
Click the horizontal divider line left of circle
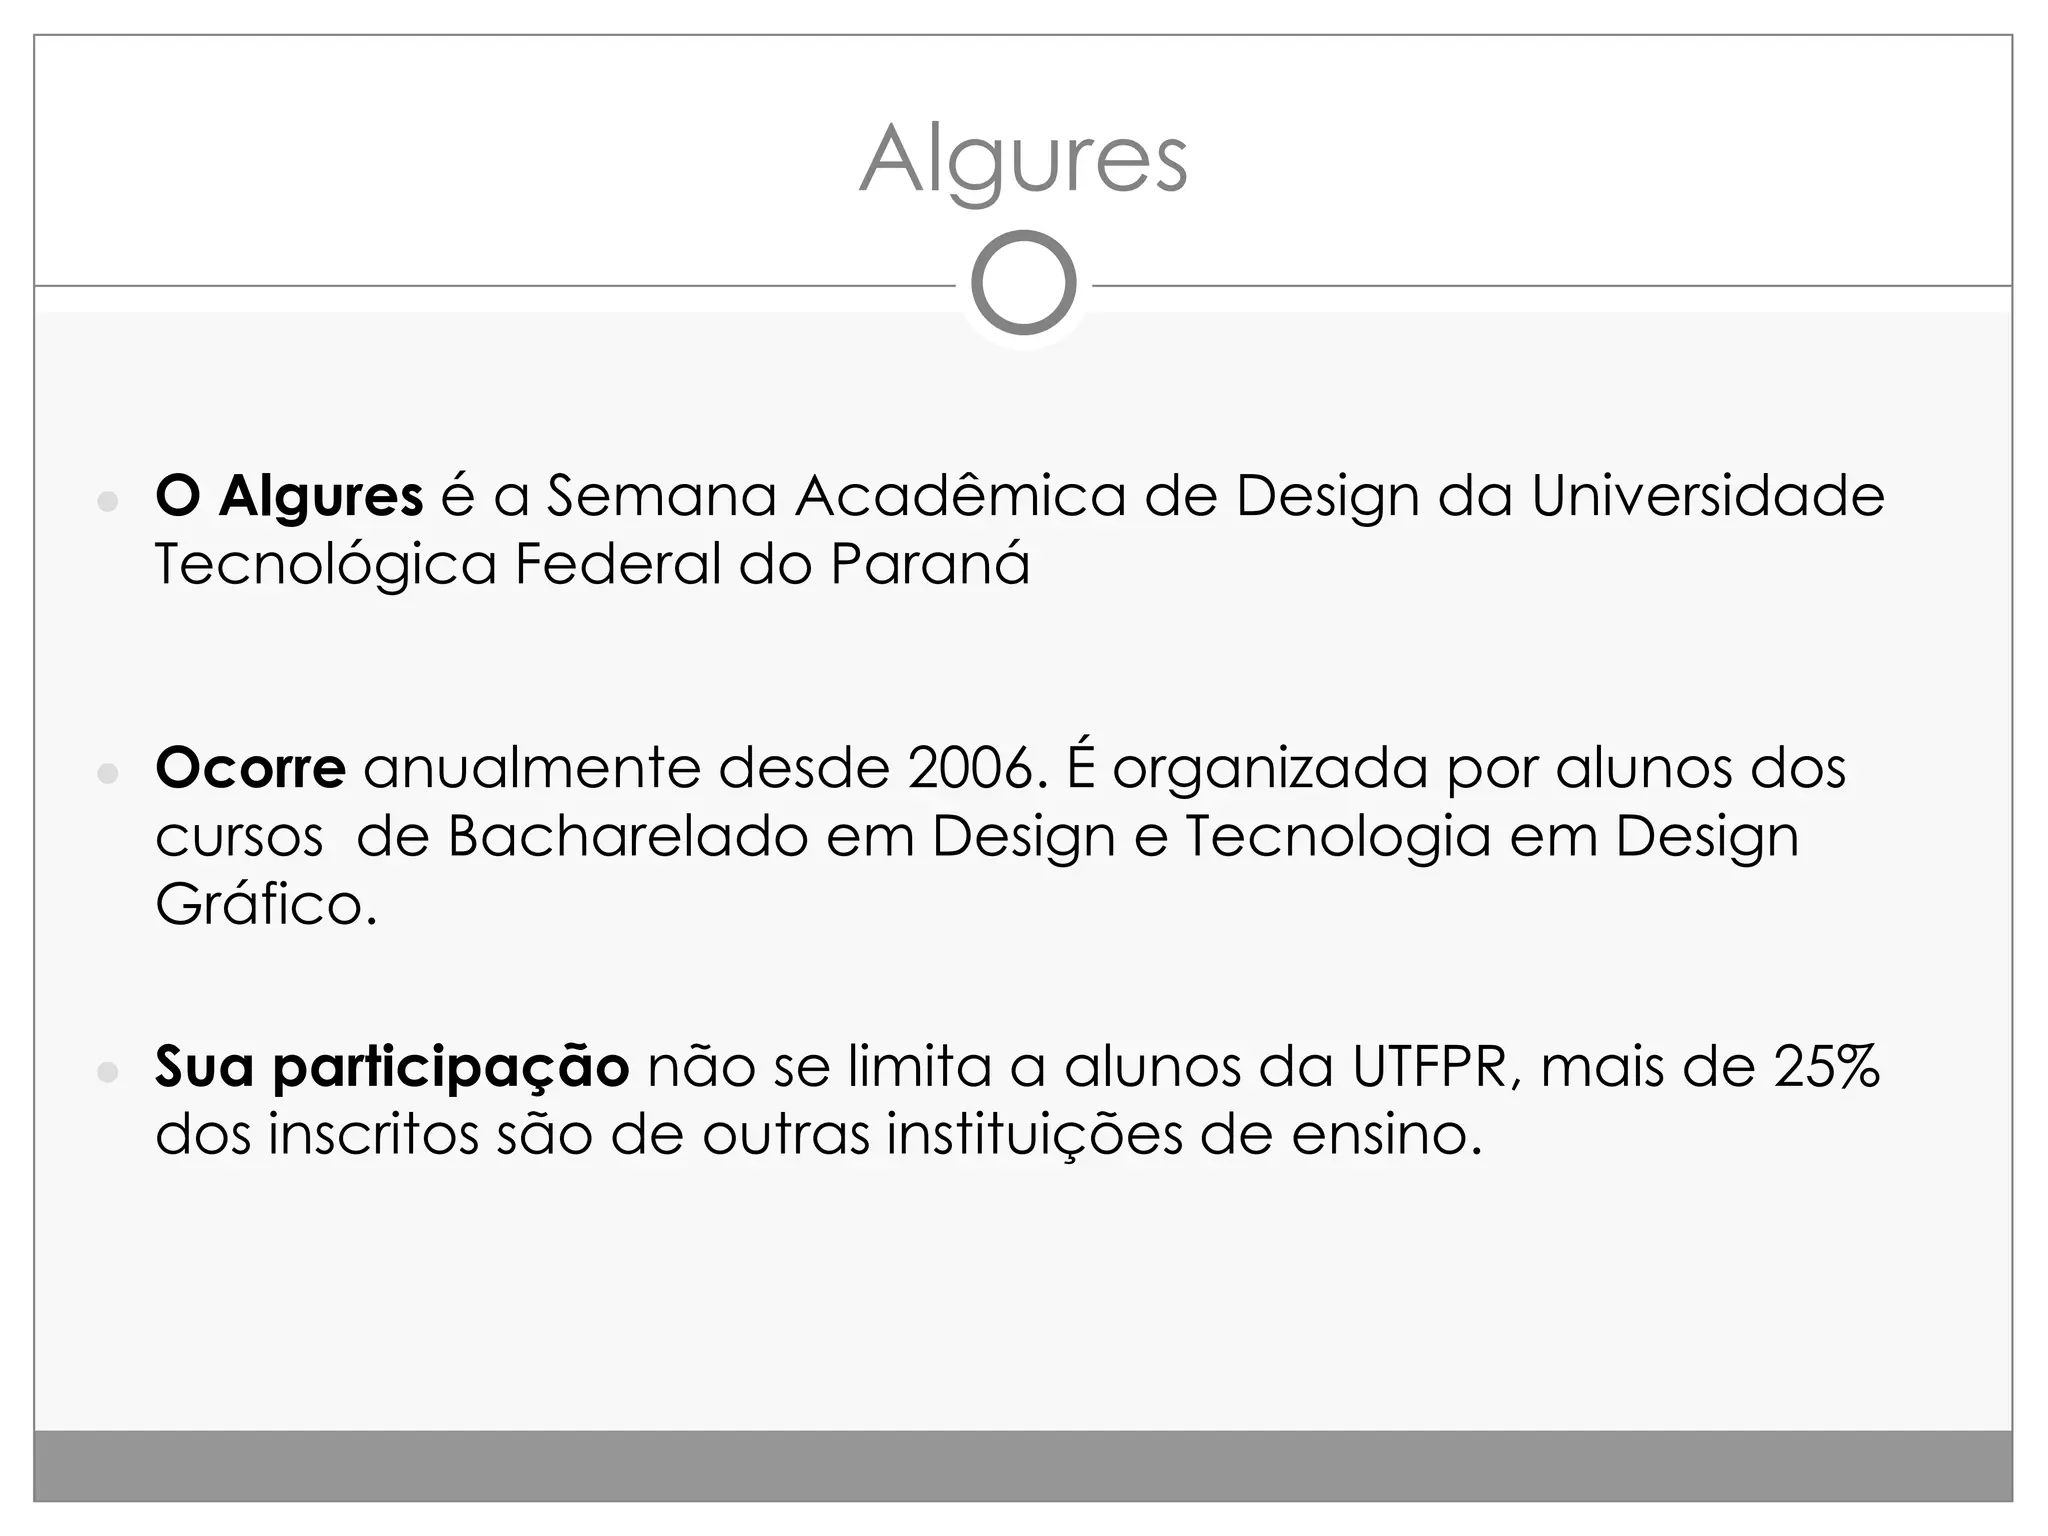(497, 286)
